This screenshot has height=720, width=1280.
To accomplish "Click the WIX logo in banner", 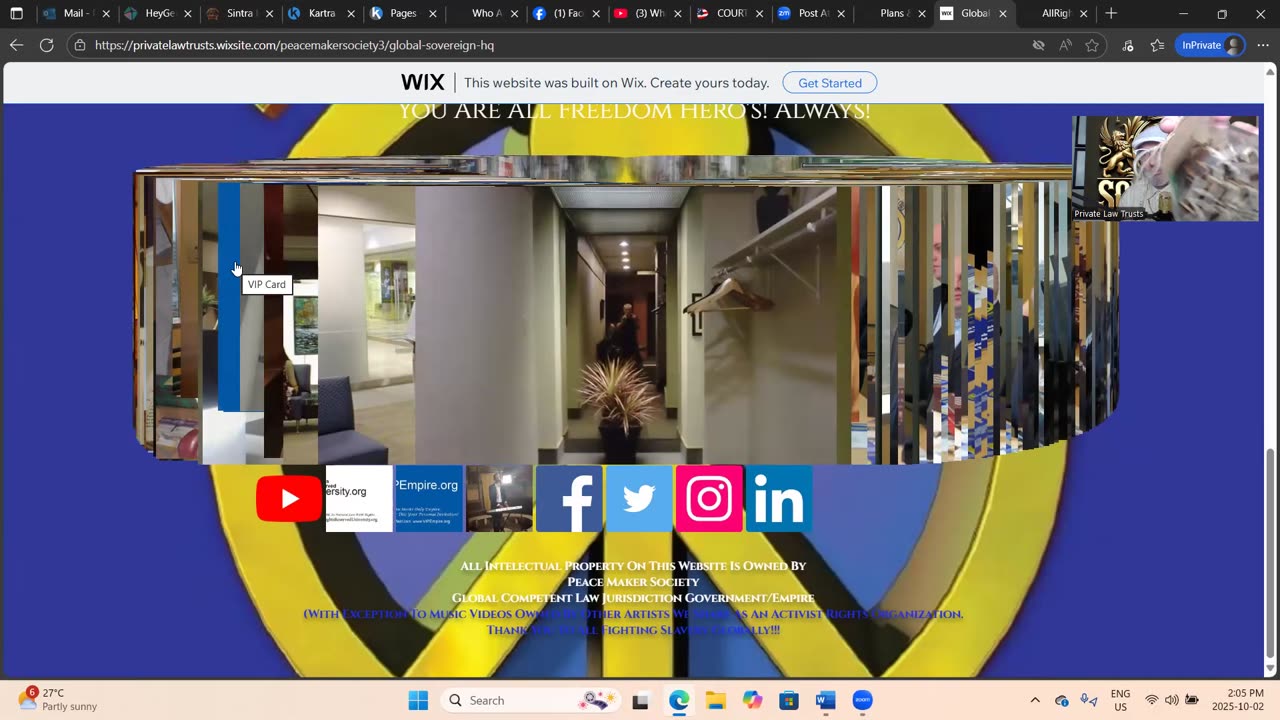I will click(422, 83).
